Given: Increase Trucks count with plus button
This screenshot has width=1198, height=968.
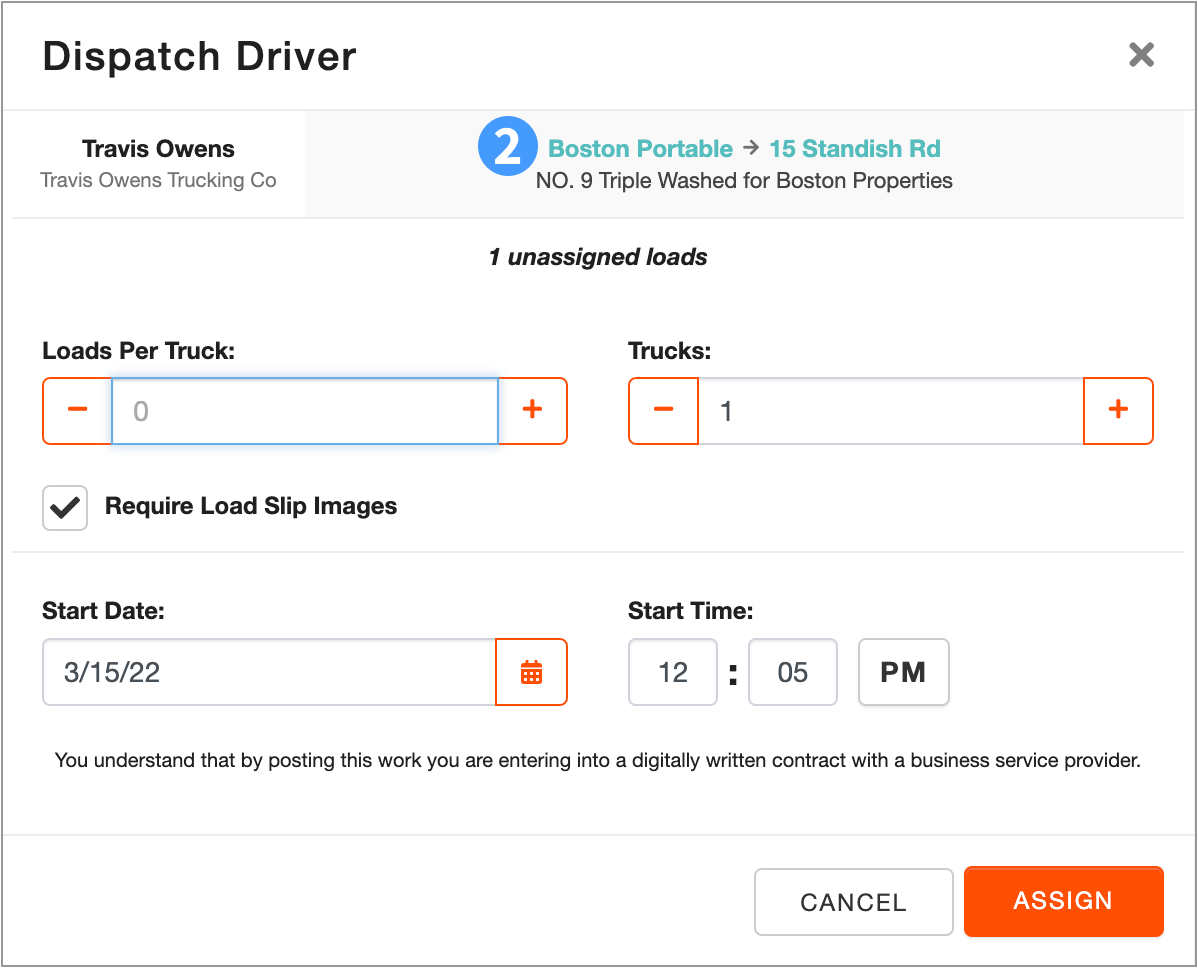Looking at the screenshot, I should pos(1119,410).
